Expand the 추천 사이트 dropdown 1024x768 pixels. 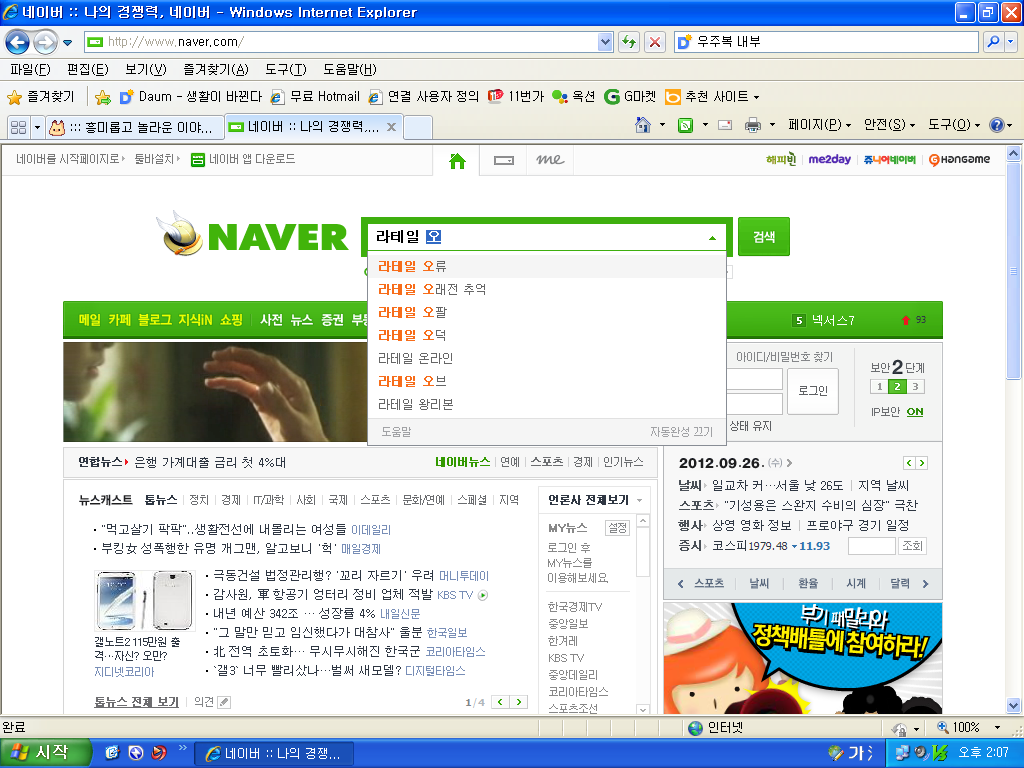[757, 97]
